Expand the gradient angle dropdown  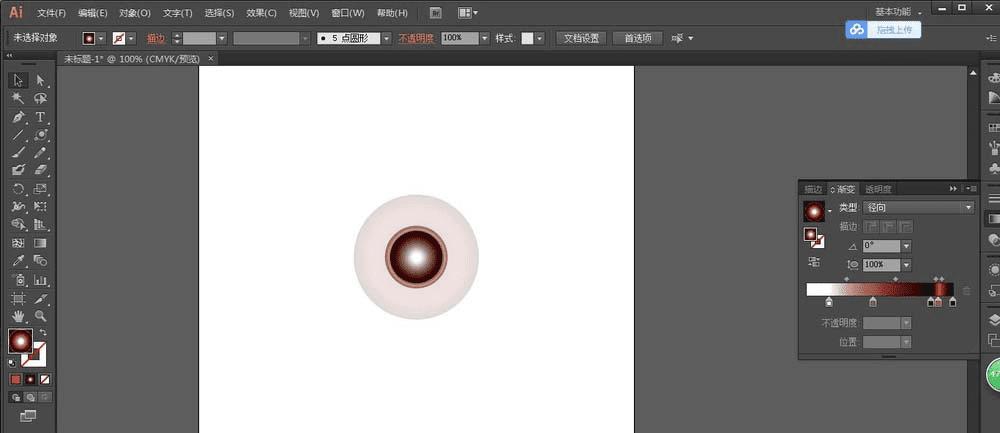point(906,246)
